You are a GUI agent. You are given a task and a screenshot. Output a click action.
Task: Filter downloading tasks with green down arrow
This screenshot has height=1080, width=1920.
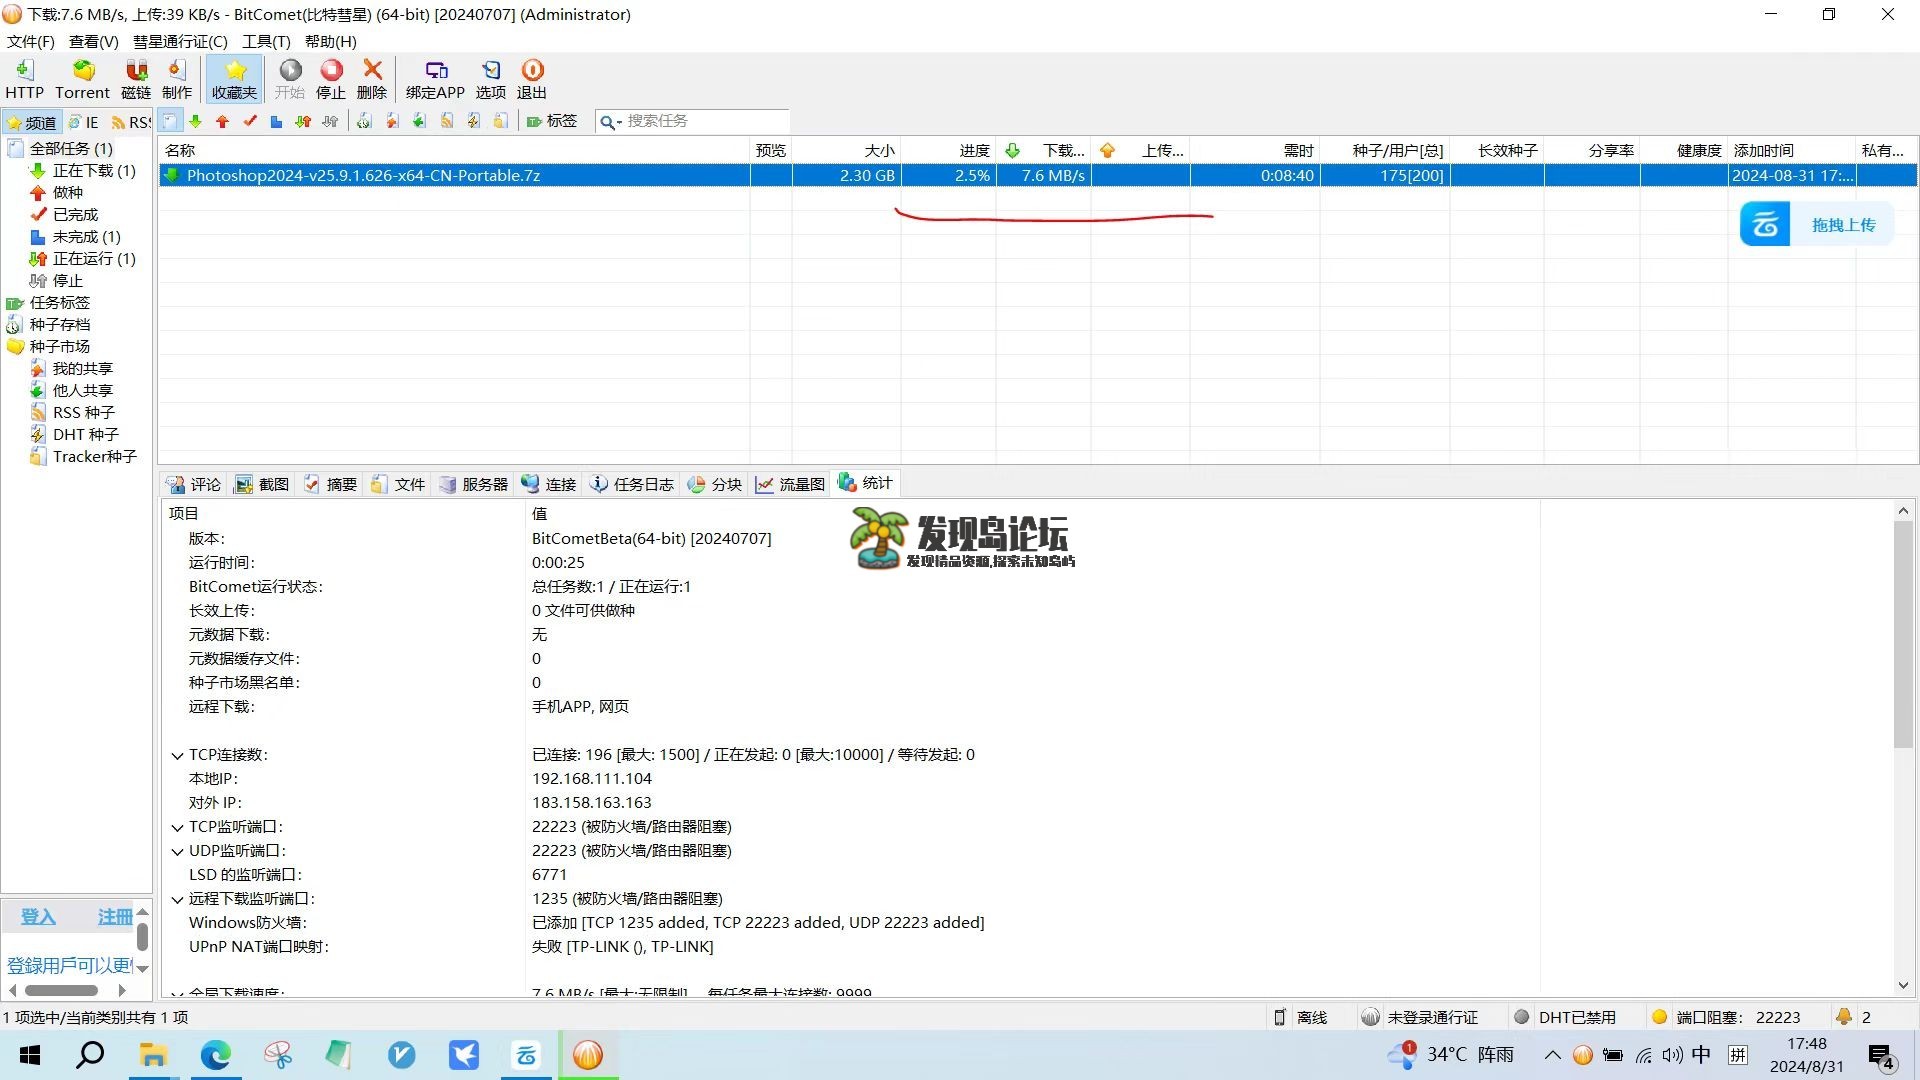pyautogui.click(x=196, y=121)
